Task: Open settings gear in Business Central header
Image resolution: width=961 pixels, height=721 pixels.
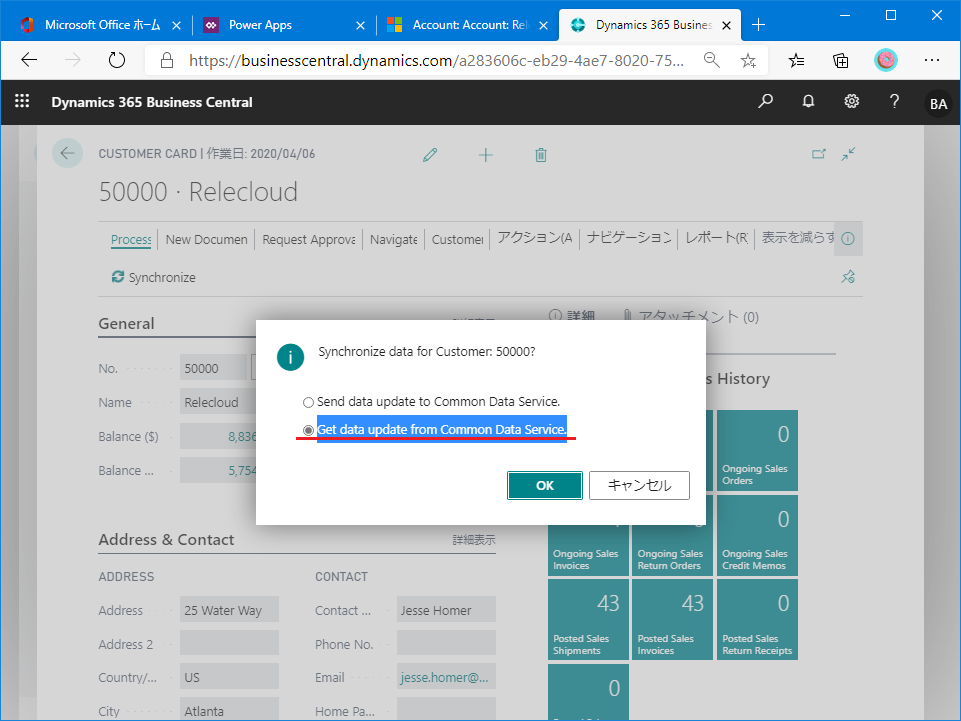Action: click(851, 102)
